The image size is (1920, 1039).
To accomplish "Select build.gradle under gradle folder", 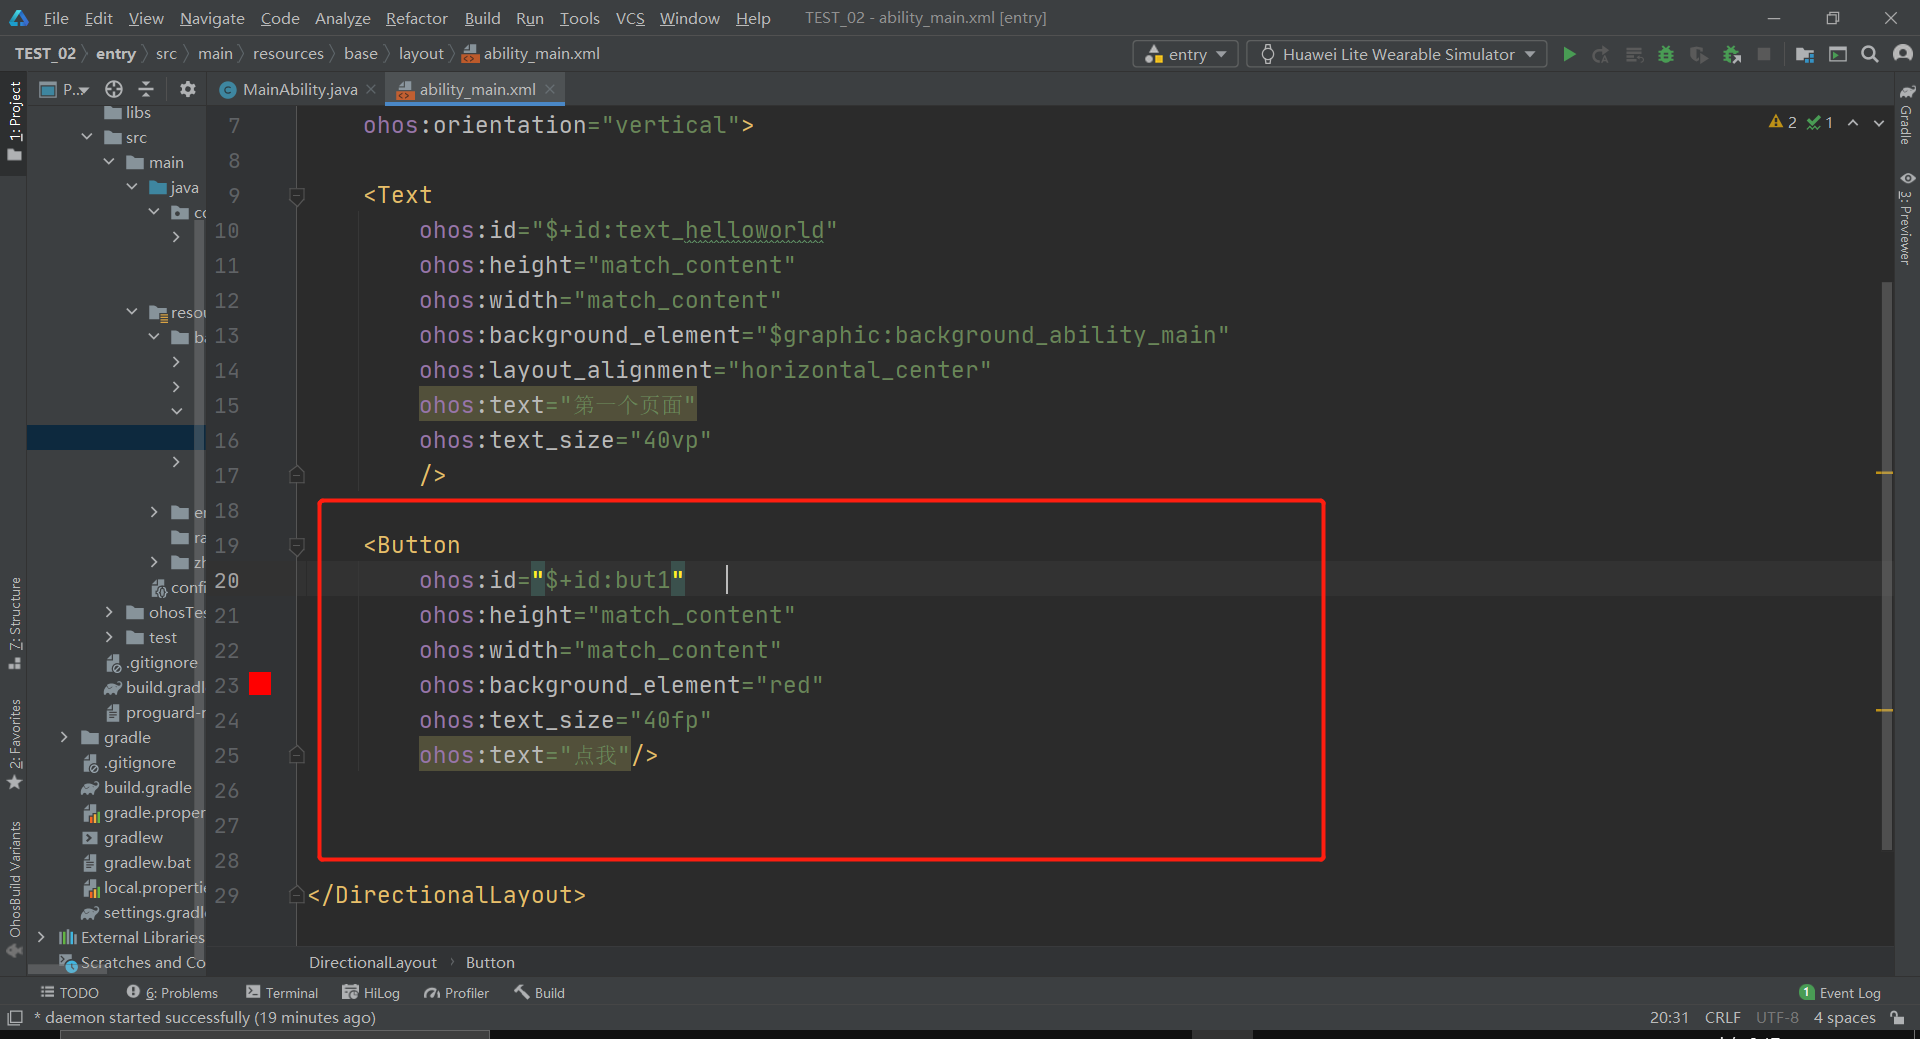I will tap(148, 787).
